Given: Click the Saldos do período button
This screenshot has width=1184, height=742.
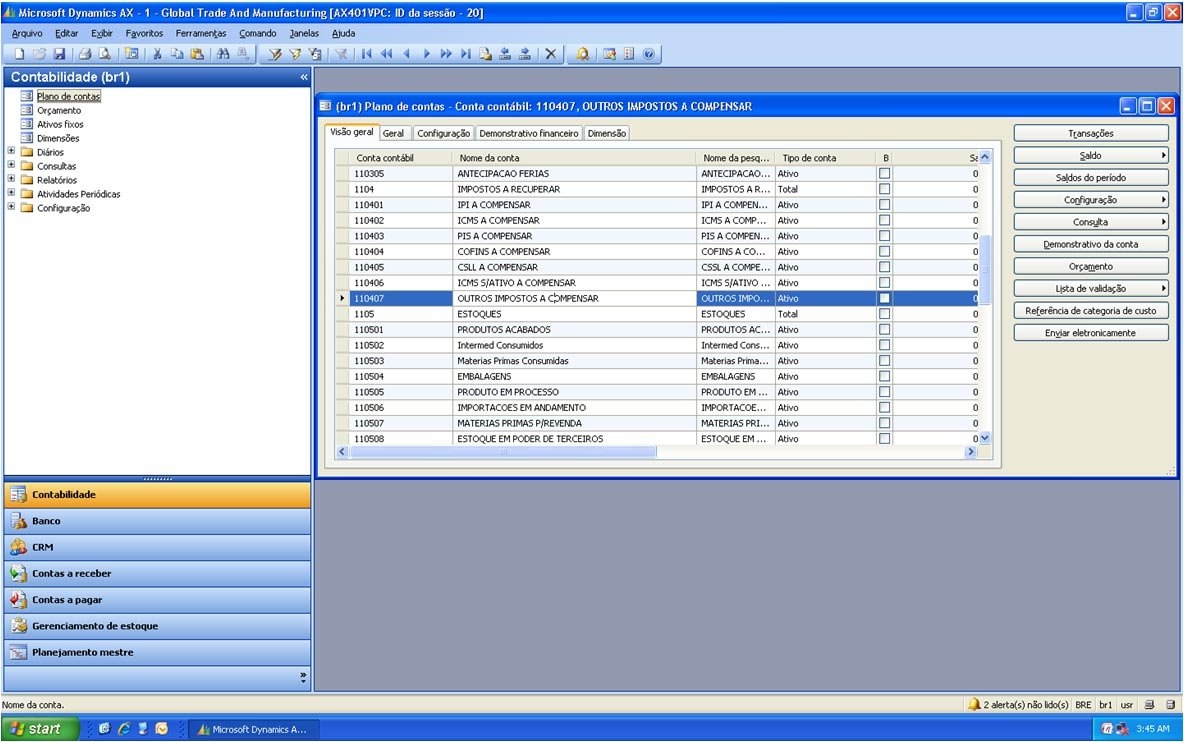Looking at the screenshot, I should (x=1090, y=177).
